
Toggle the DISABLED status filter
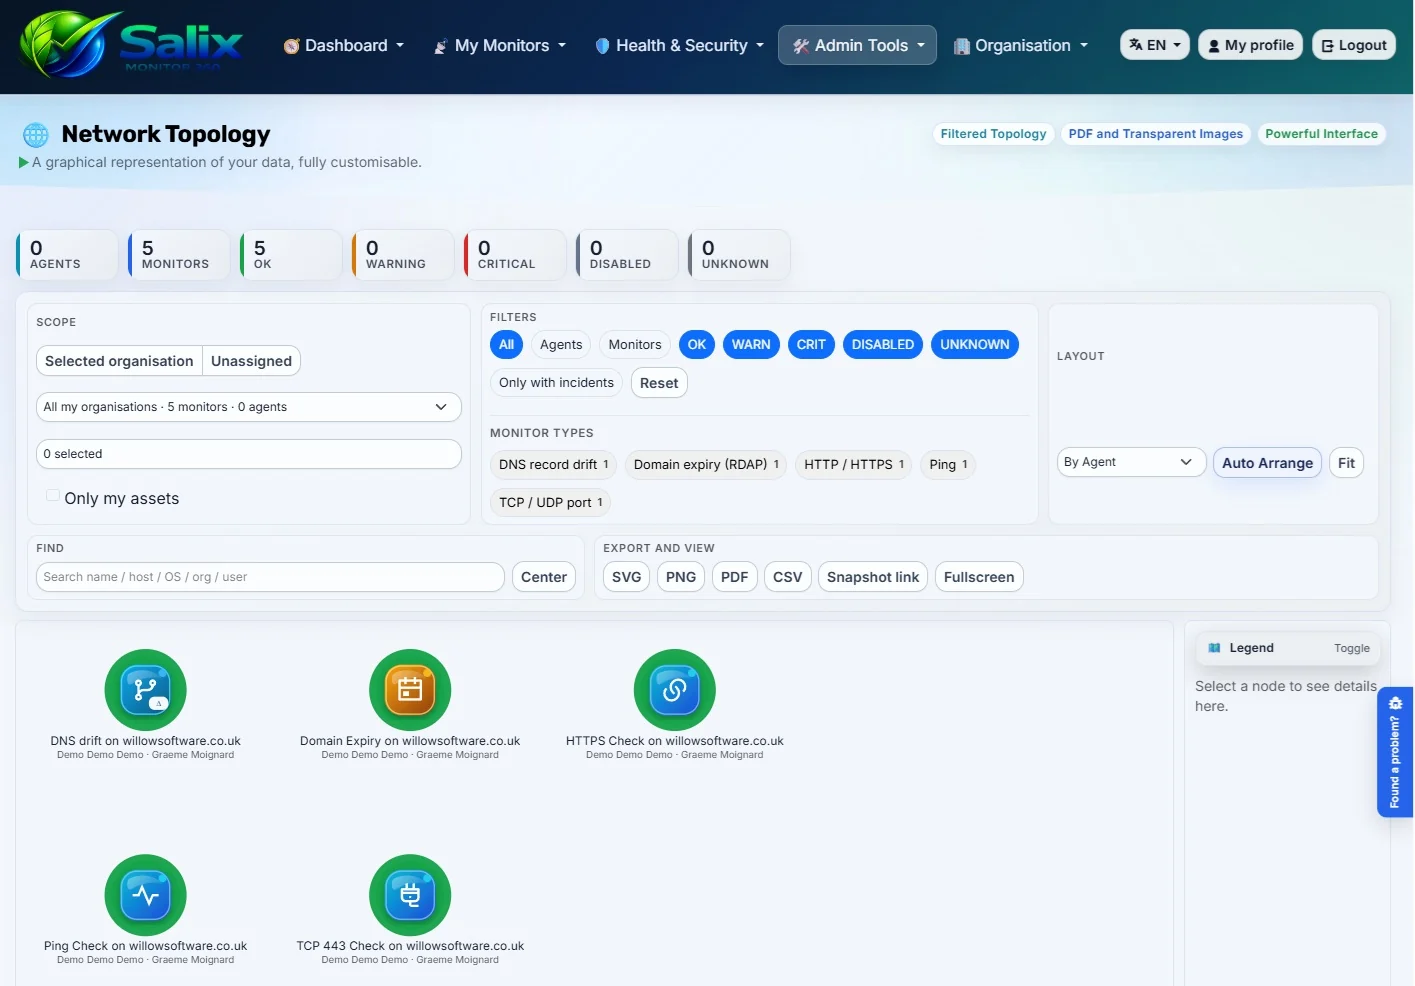tap(883, 344)
